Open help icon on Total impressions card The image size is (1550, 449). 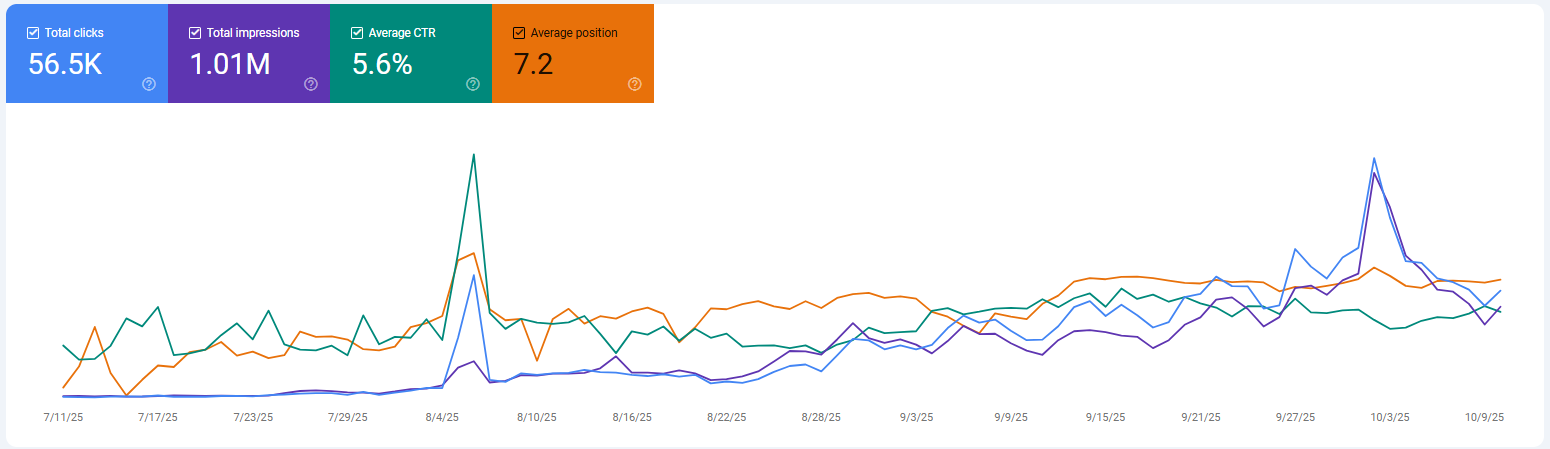coord(311,84)
